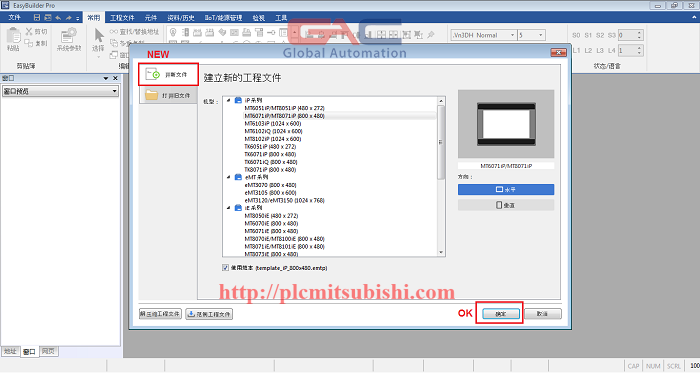Click the Copy (复制) icon
This screenshot has height=373, width=700.
[x=29, y=43]
